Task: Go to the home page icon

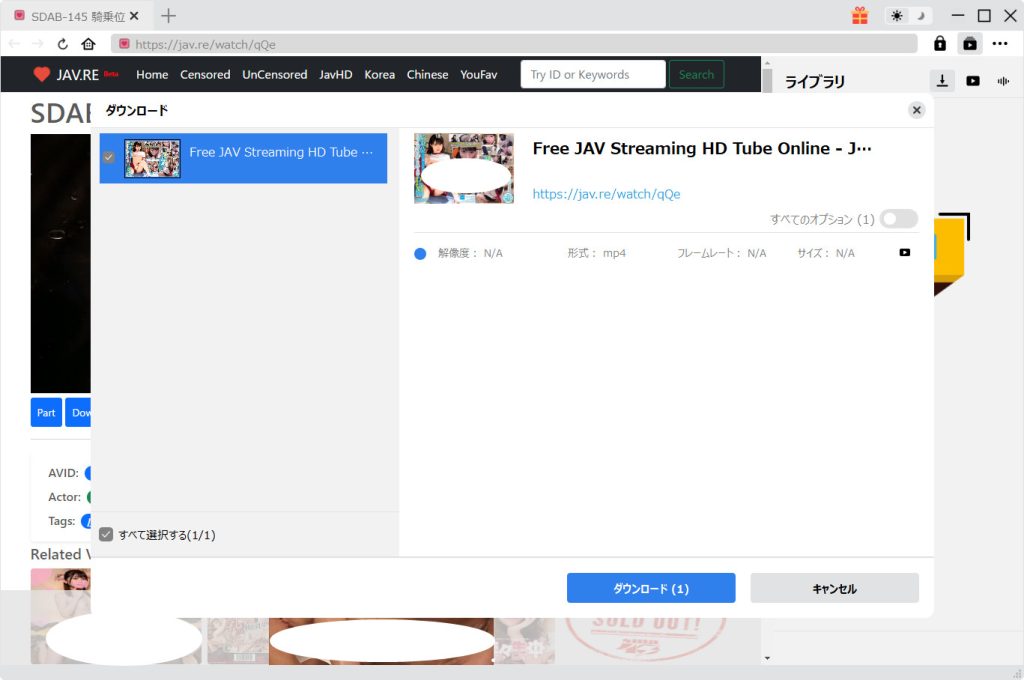Action: tap(88, 44)
